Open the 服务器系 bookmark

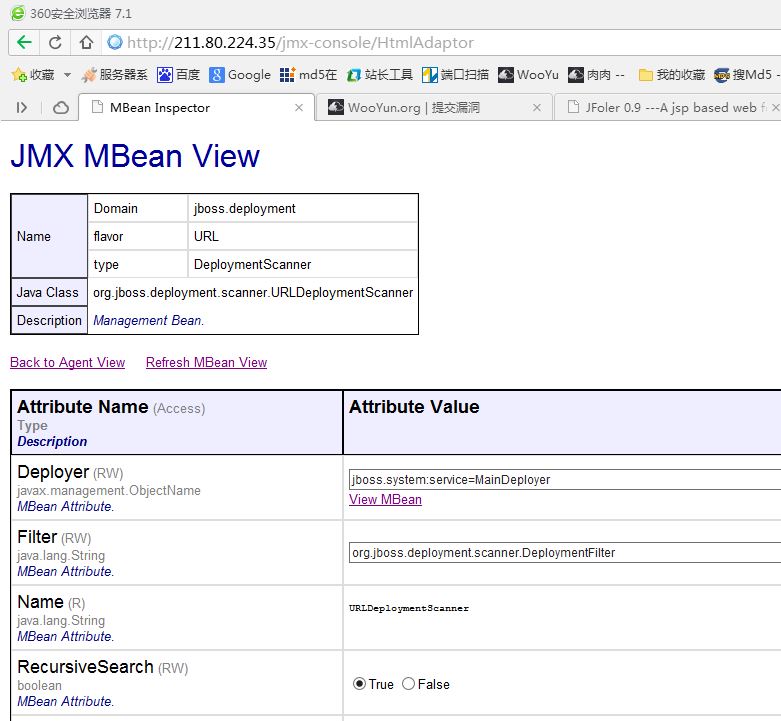(x=115, y=75)
